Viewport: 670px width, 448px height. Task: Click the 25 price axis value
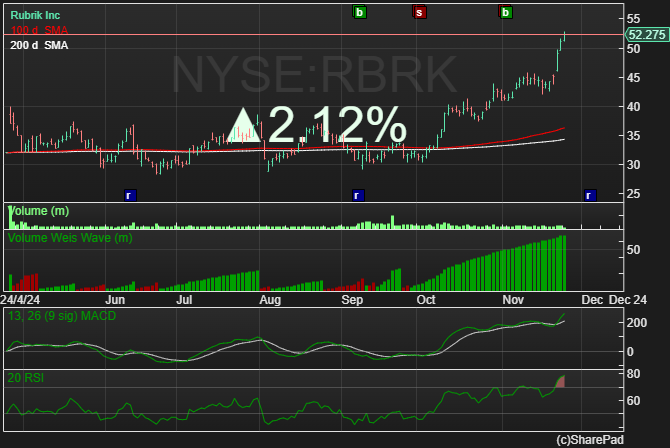pos(633,194)
